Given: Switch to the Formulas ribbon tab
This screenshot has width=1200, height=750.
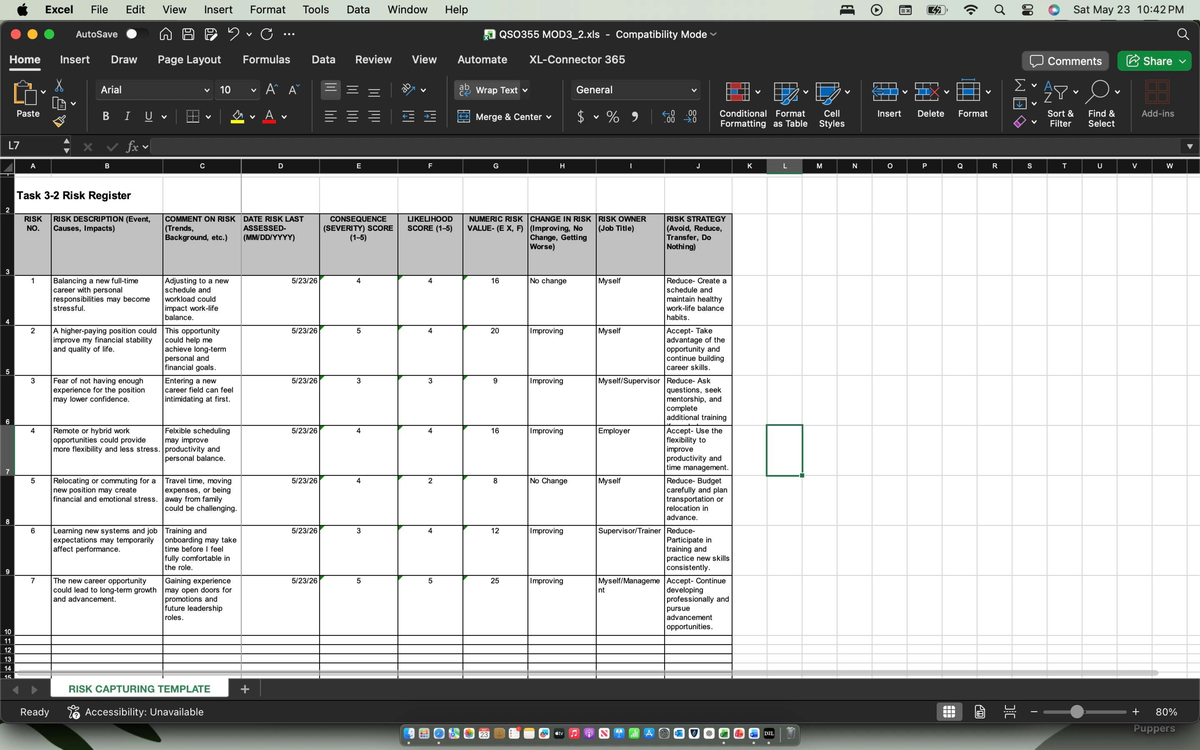Looking at the screenshot, I should click(x=267, y=60).
